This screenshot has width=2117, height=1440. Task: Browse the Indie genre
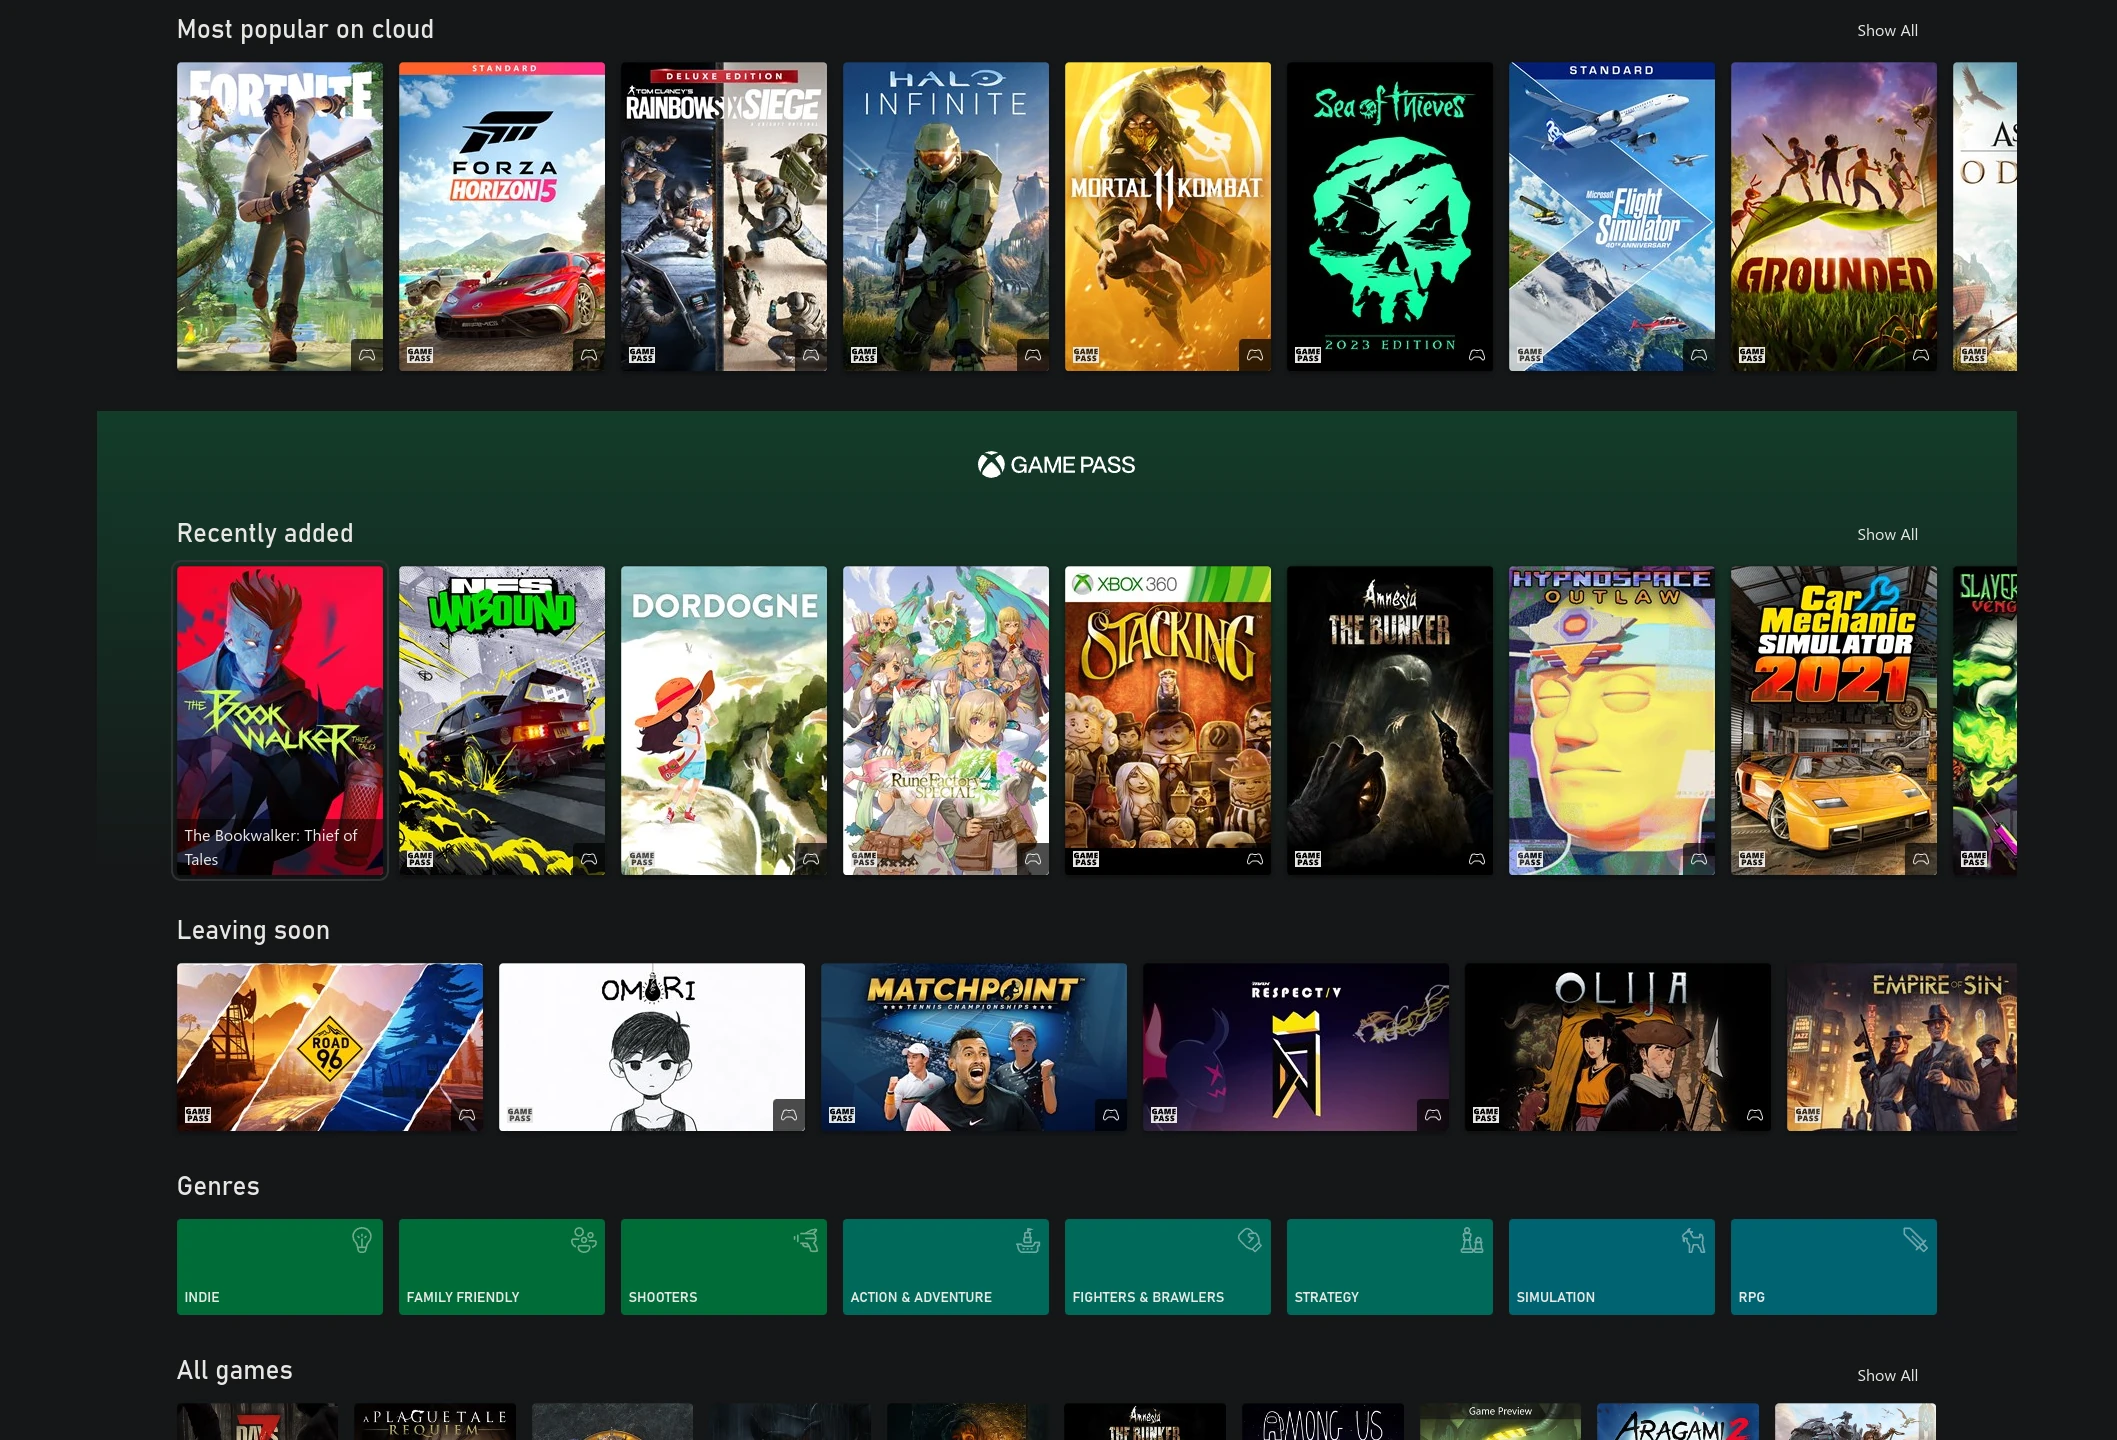pyautogui.click(x=280, y=1267)
